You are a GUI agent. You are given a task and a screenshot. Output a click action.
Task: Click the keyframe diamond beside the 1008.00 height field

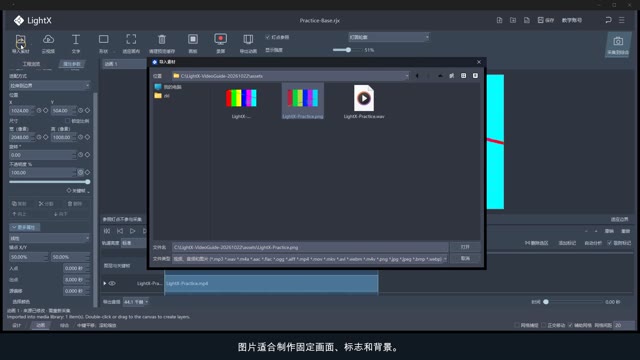point(87,137)
